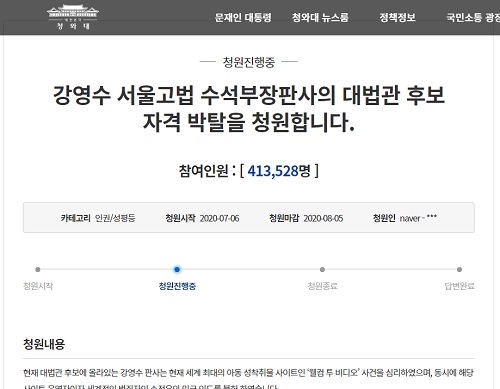Click the Cheong Wa Dae (청와대) logo
The width and height of the screenshot is (500, 389).
pos(73,17)
